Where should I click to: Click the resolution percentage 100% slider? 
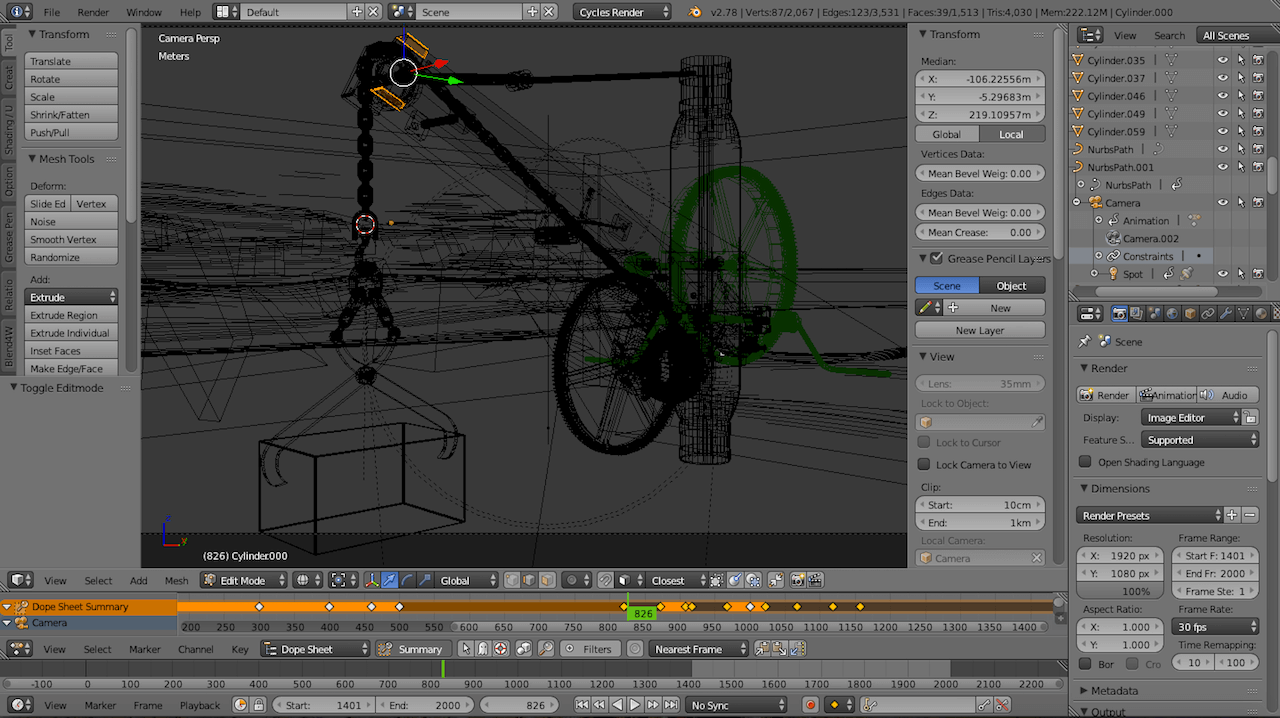pos(1120,591)
